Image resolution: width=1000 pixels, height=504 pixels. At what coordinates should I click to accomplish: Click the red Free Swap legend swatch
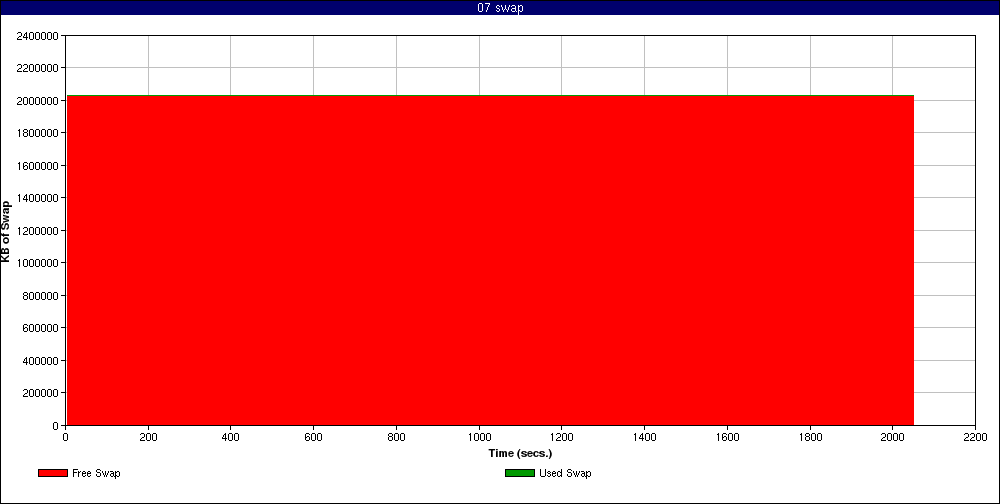(53, 473)
